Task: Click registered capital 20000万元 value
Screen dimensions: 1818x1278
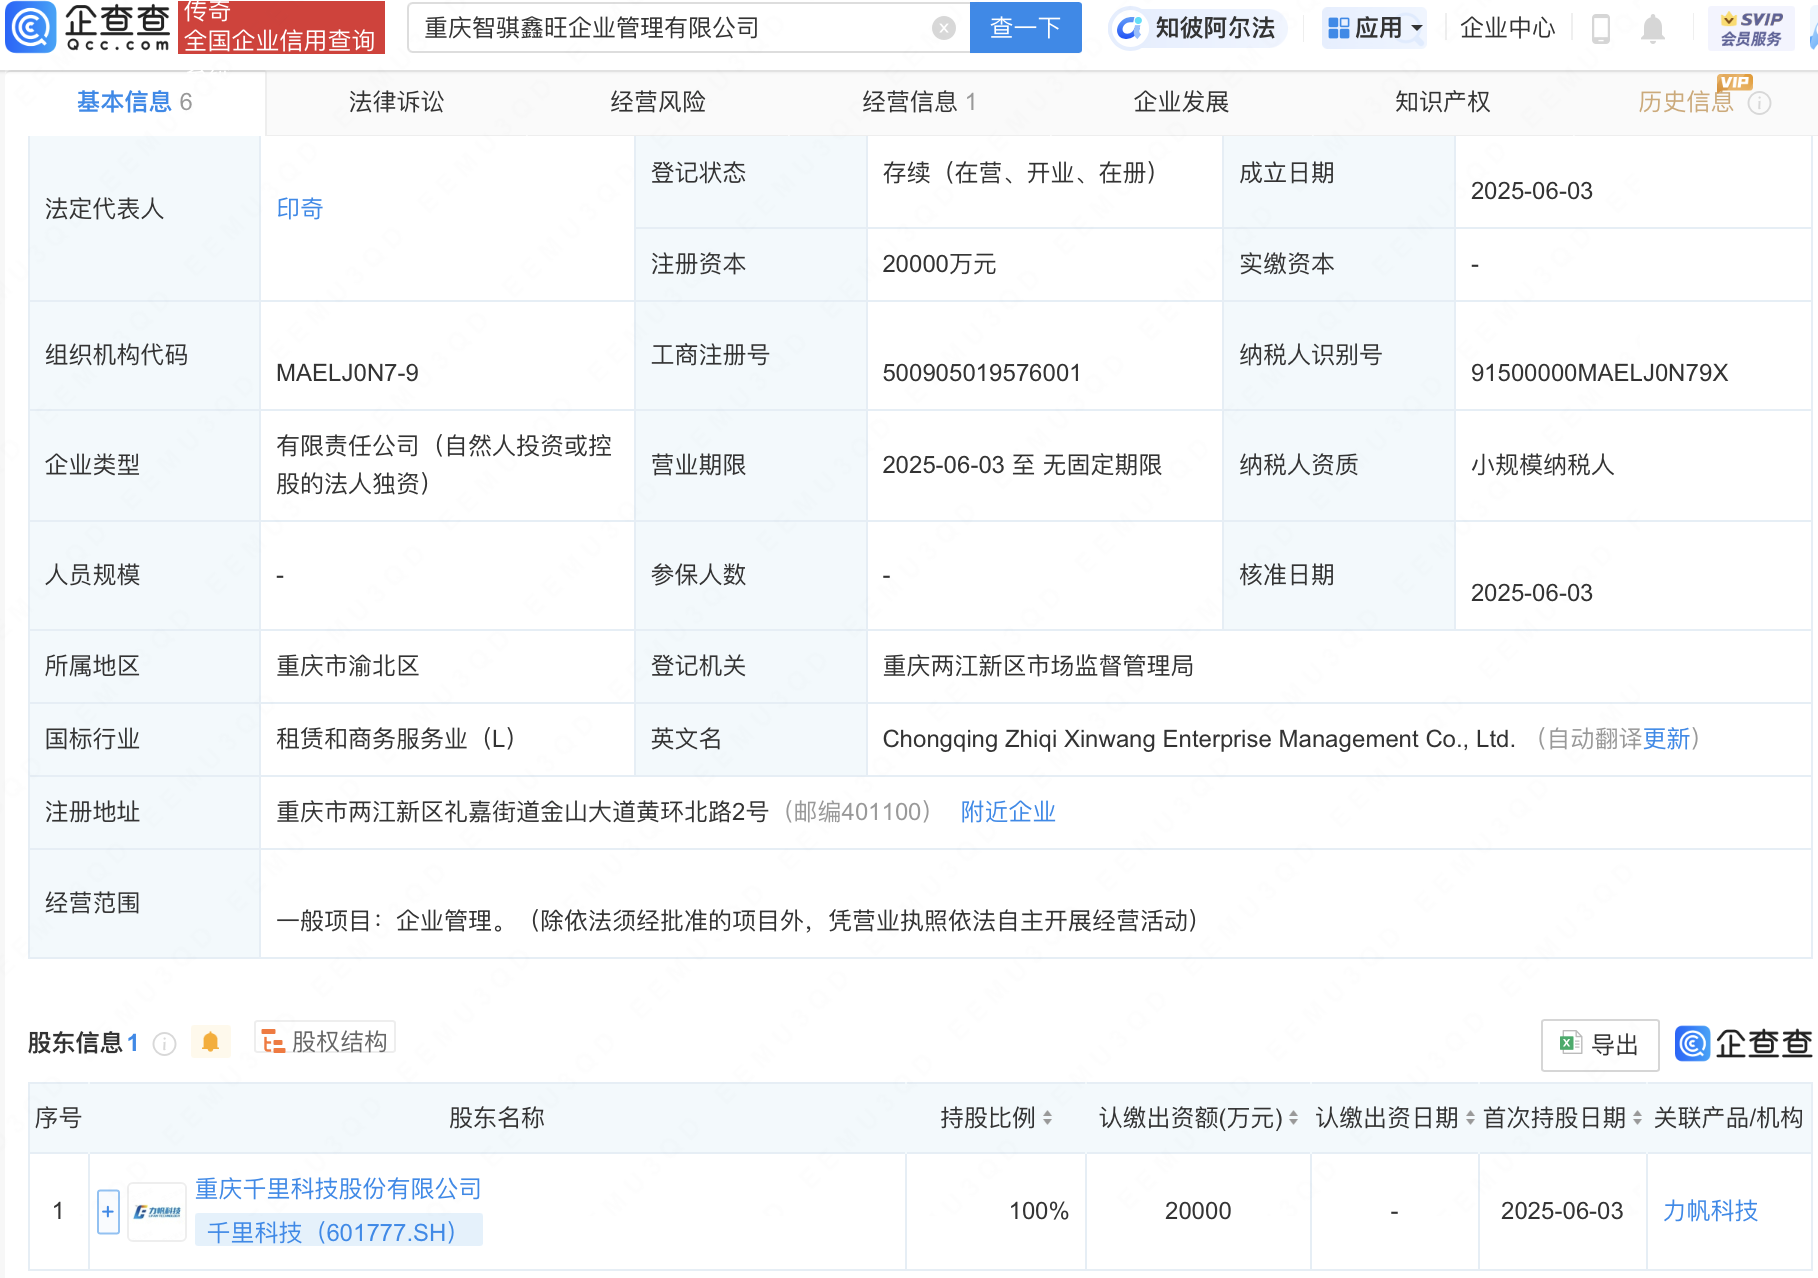Action: pyautogui.click(x=939, y=264)
